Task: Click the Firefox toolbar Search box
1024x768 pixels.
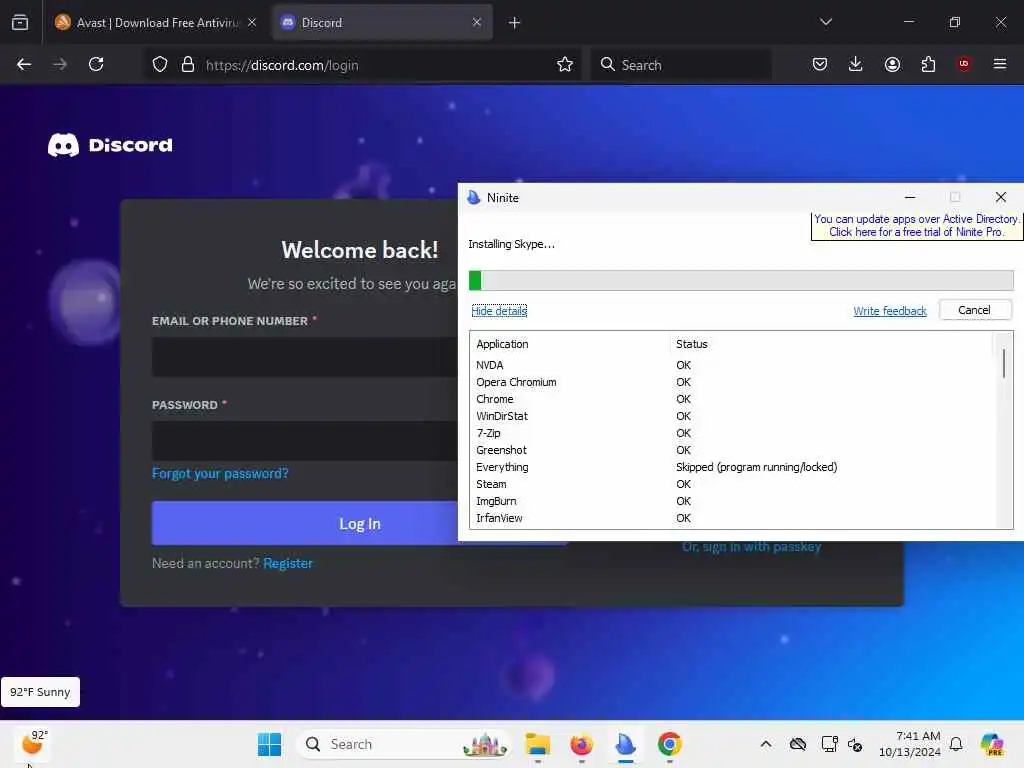Action: (x=681, y=65)
